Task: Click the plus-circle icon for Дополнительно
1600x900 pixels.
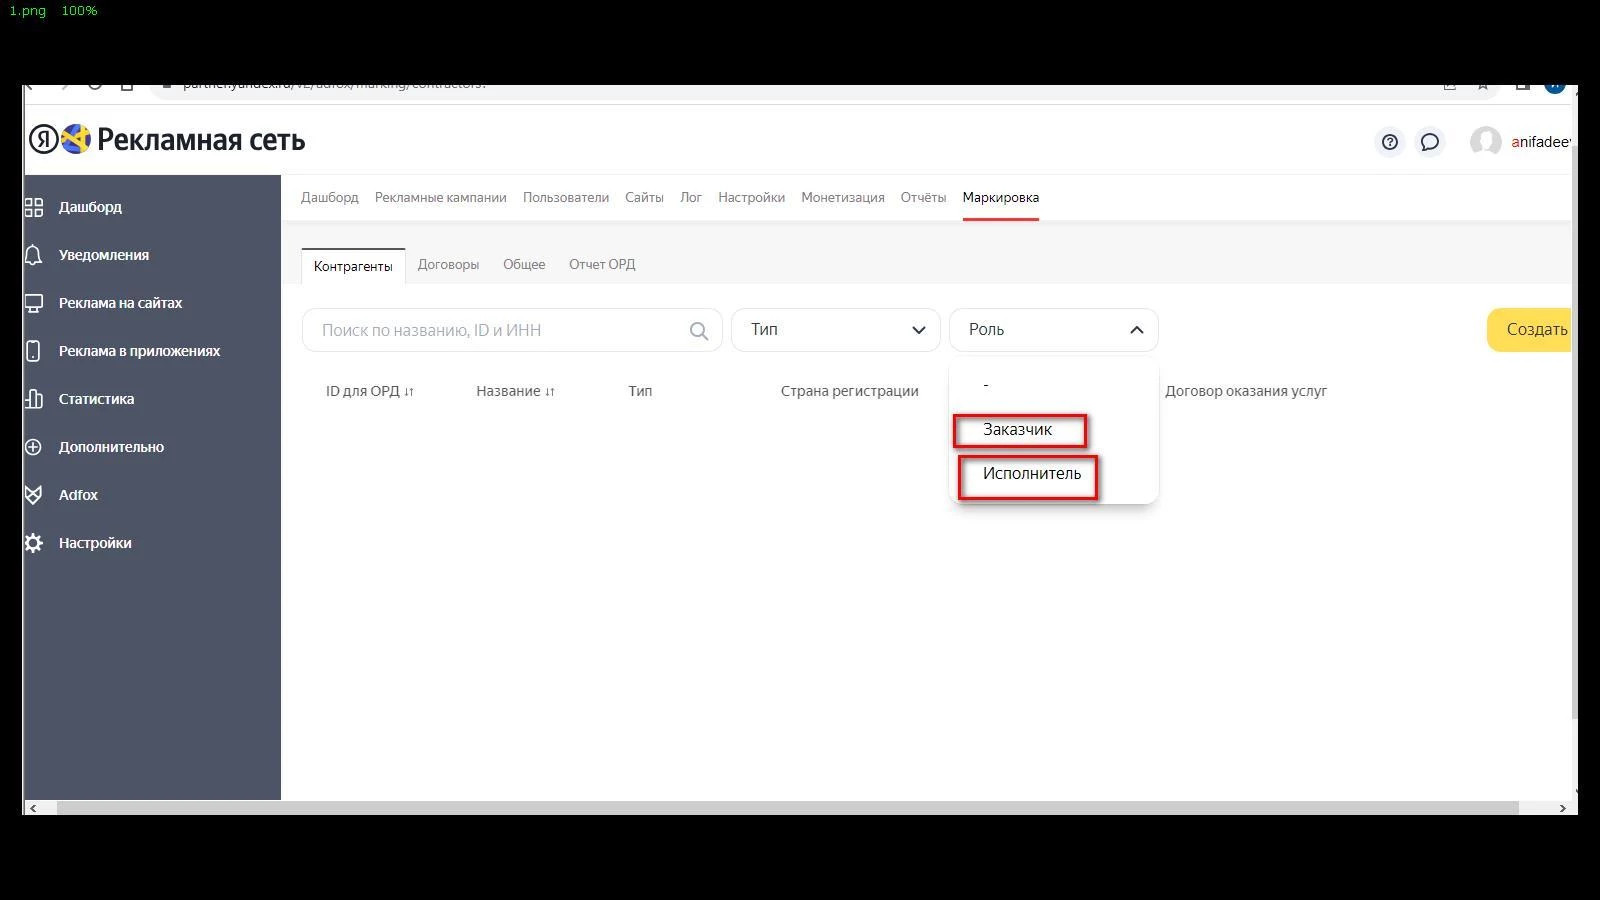Action: tap(34, 447)
